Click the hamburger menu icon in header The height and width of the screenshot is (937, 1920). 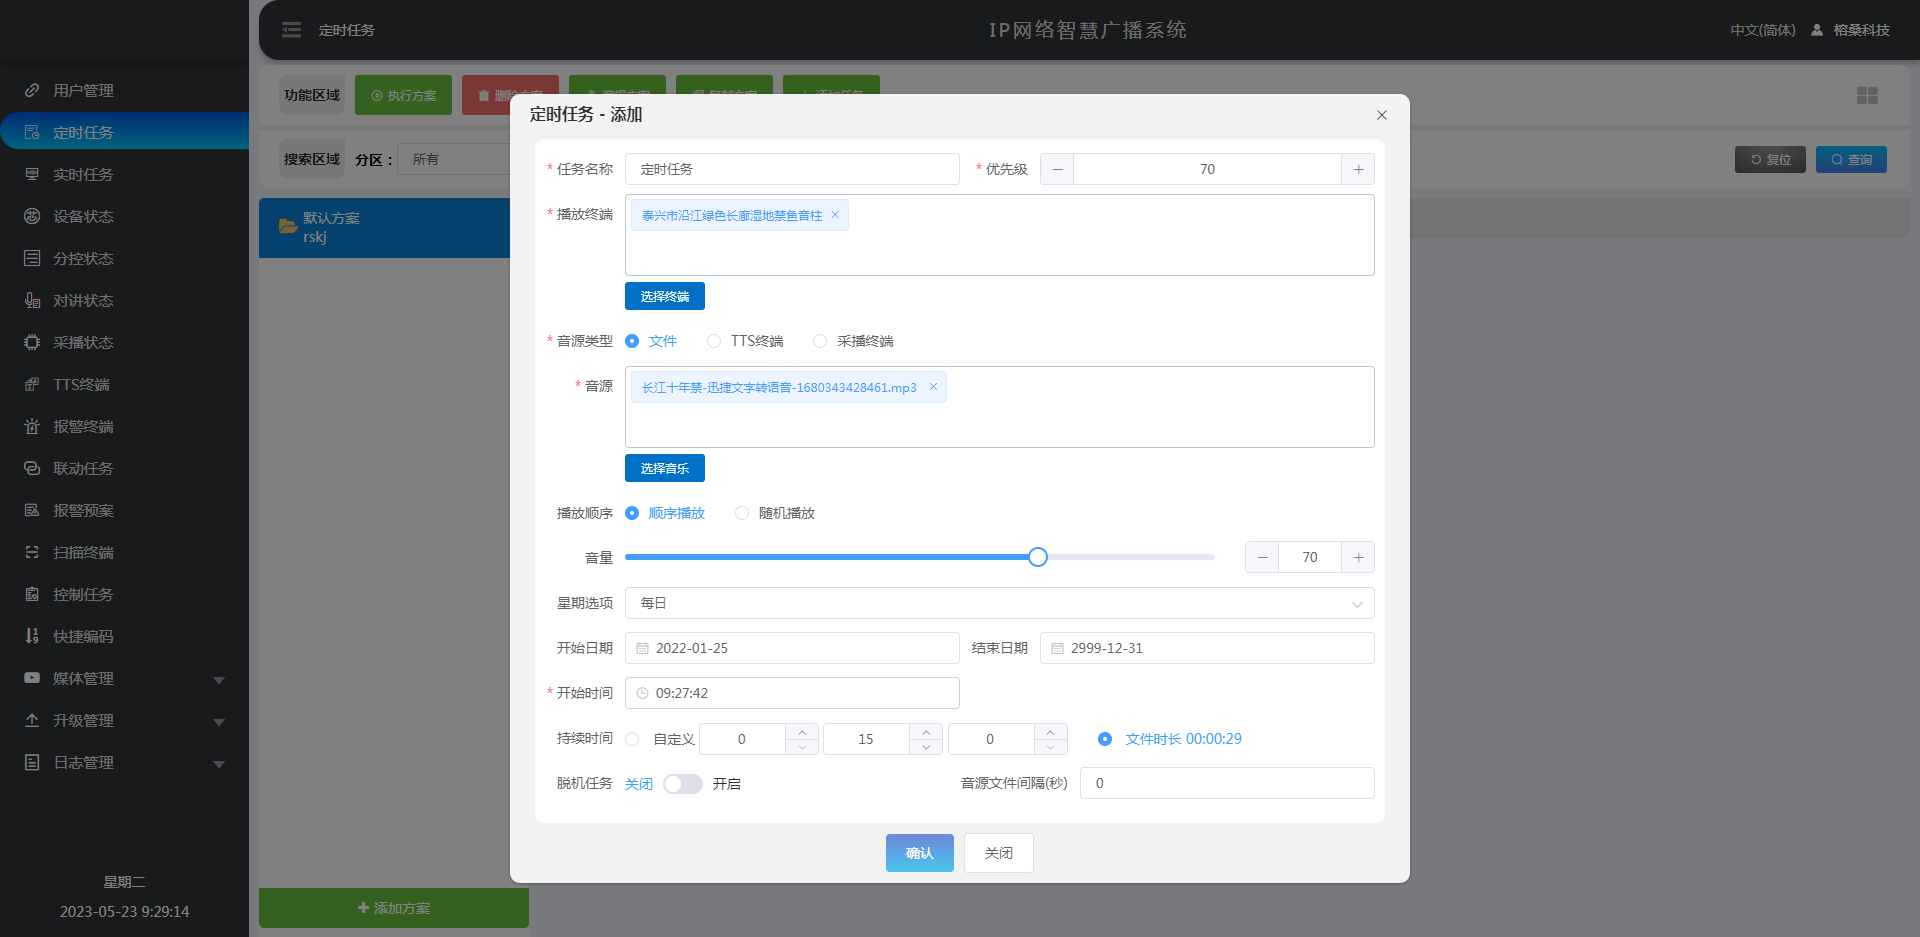pyautogui.click(x=291, y=30)
